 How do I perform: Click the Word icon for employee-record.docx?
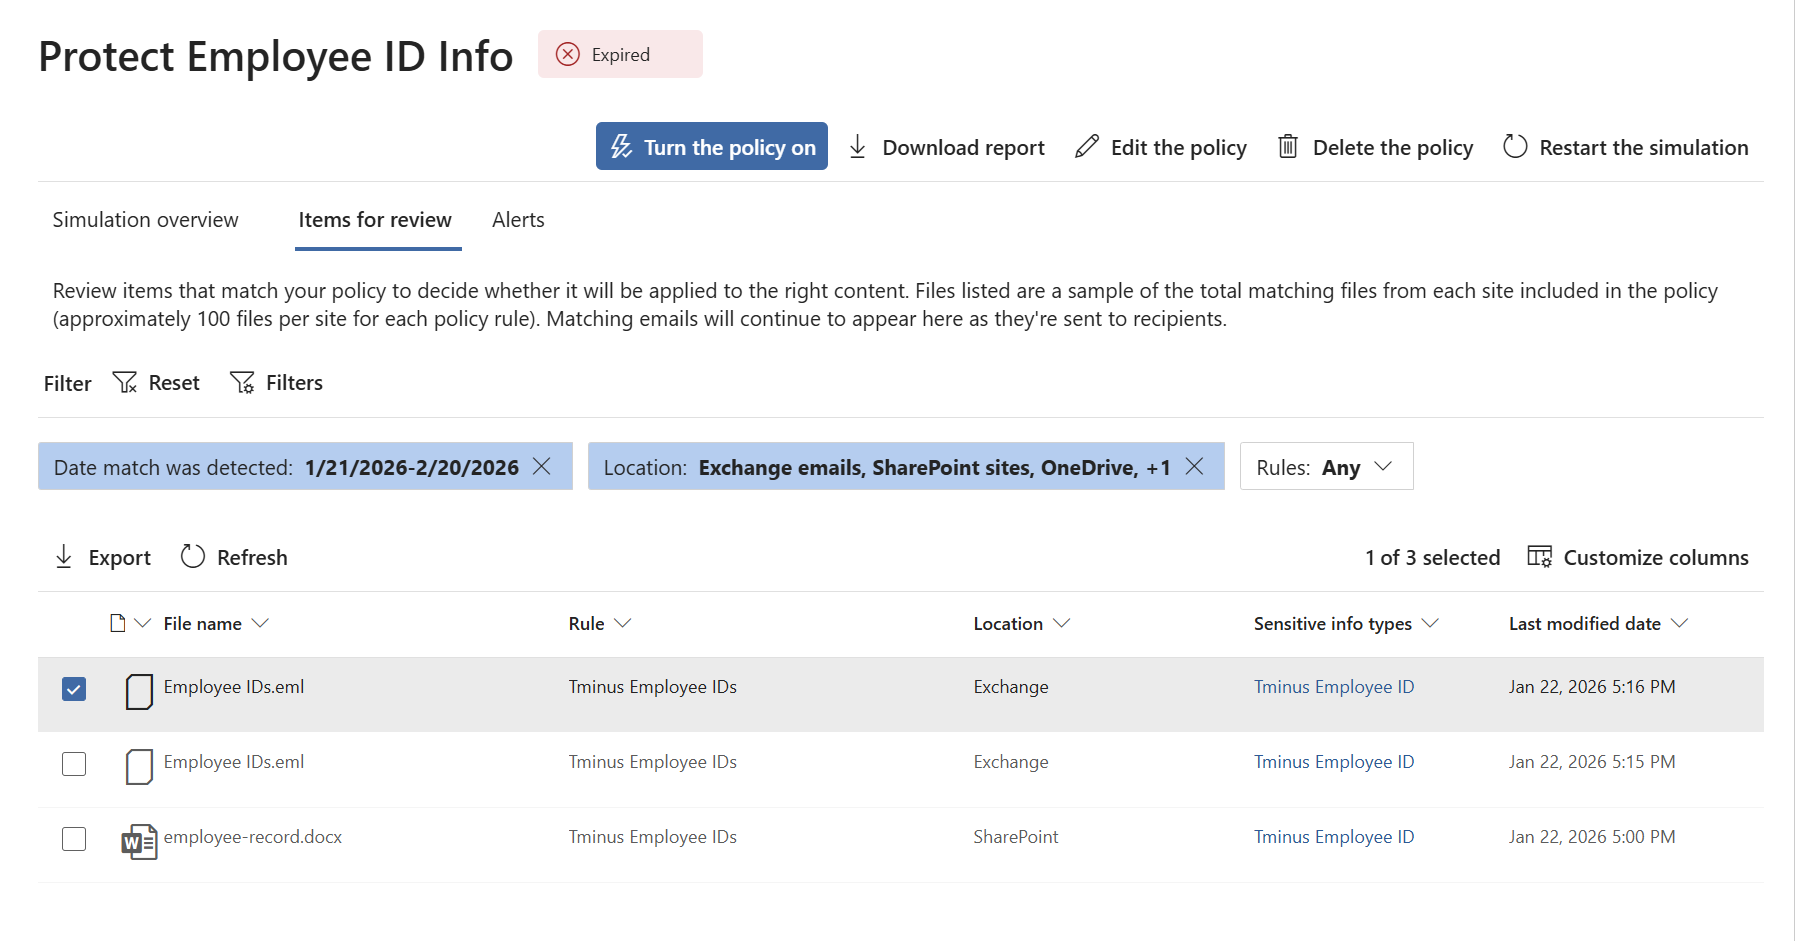[x=139, y=842]
